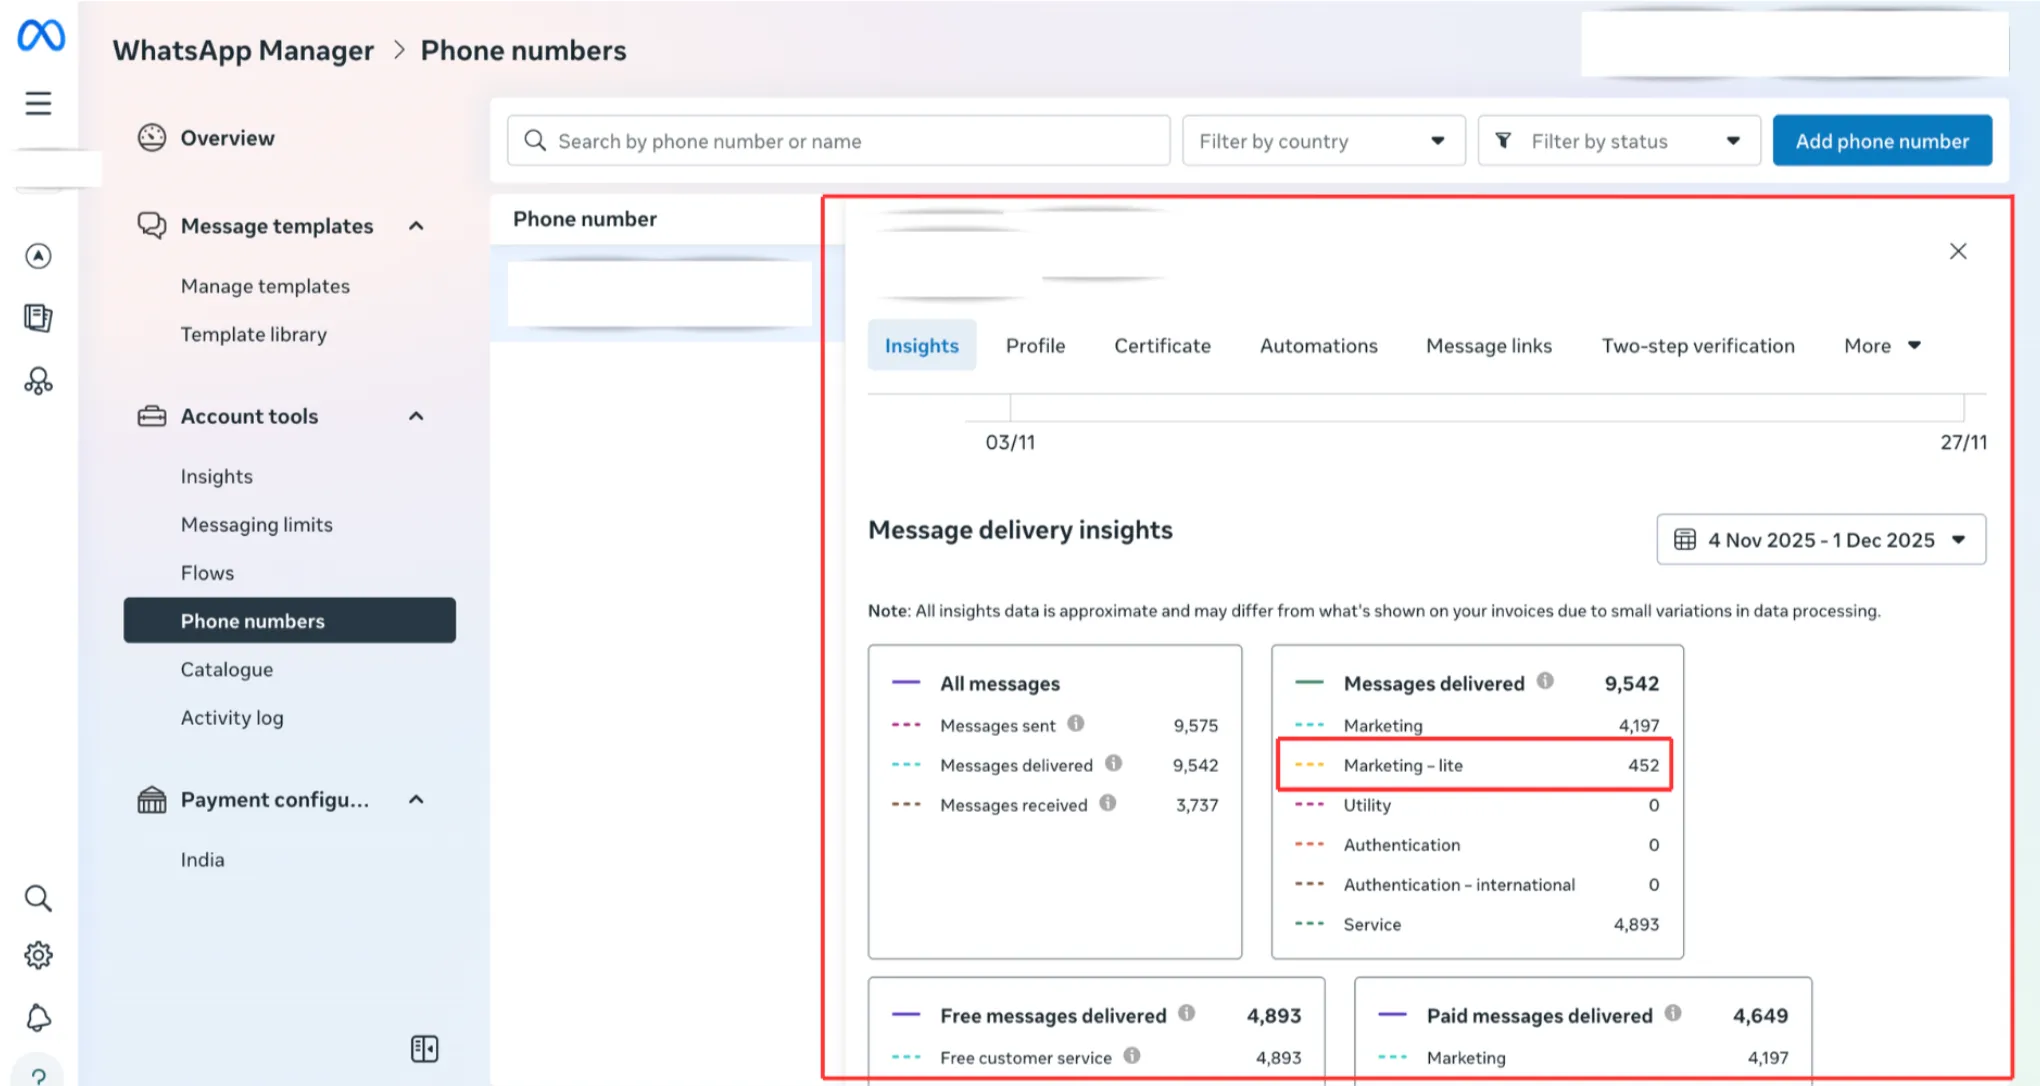Click info icon next to Messages received
2040x1086 pixels.
click(1108, 803)
